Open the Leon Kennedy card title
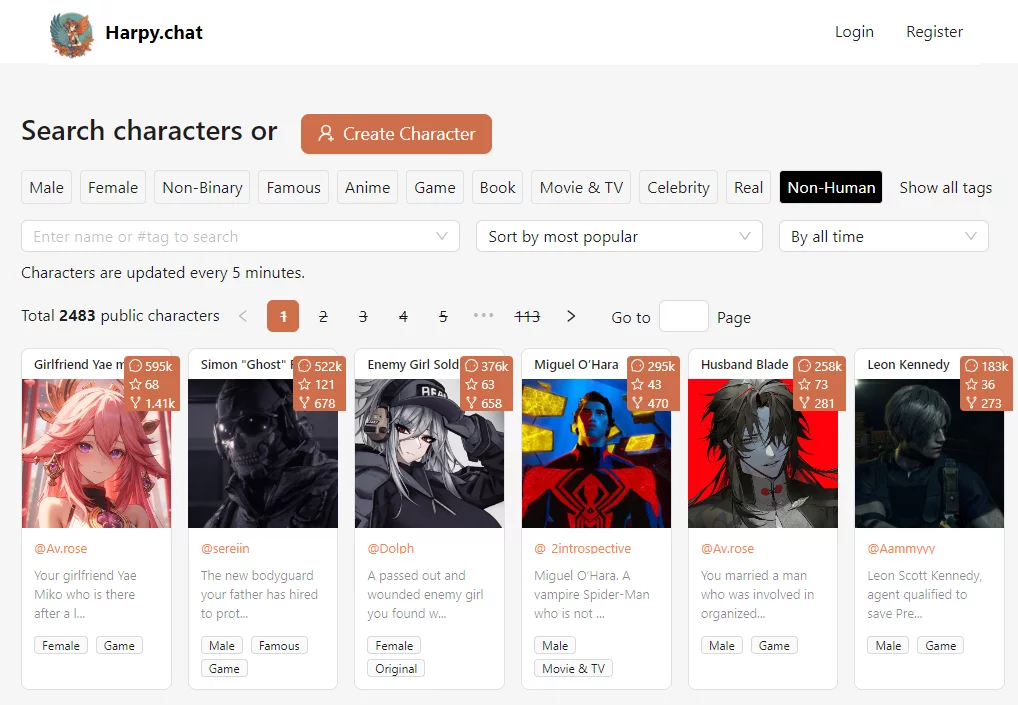This screenshot has width=1018, height=705. pos(908,365)
